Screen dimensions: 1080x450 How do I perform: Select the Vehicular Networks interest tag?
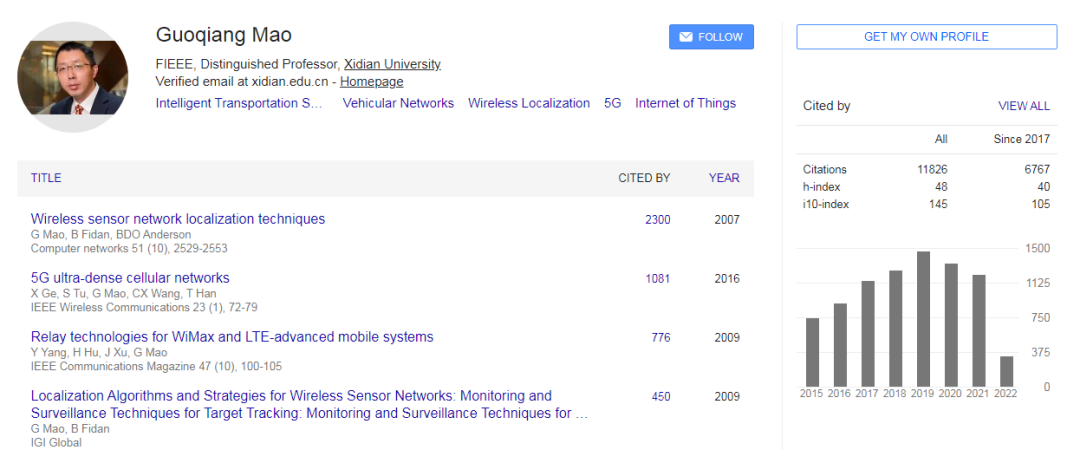(x=398, y=103)
